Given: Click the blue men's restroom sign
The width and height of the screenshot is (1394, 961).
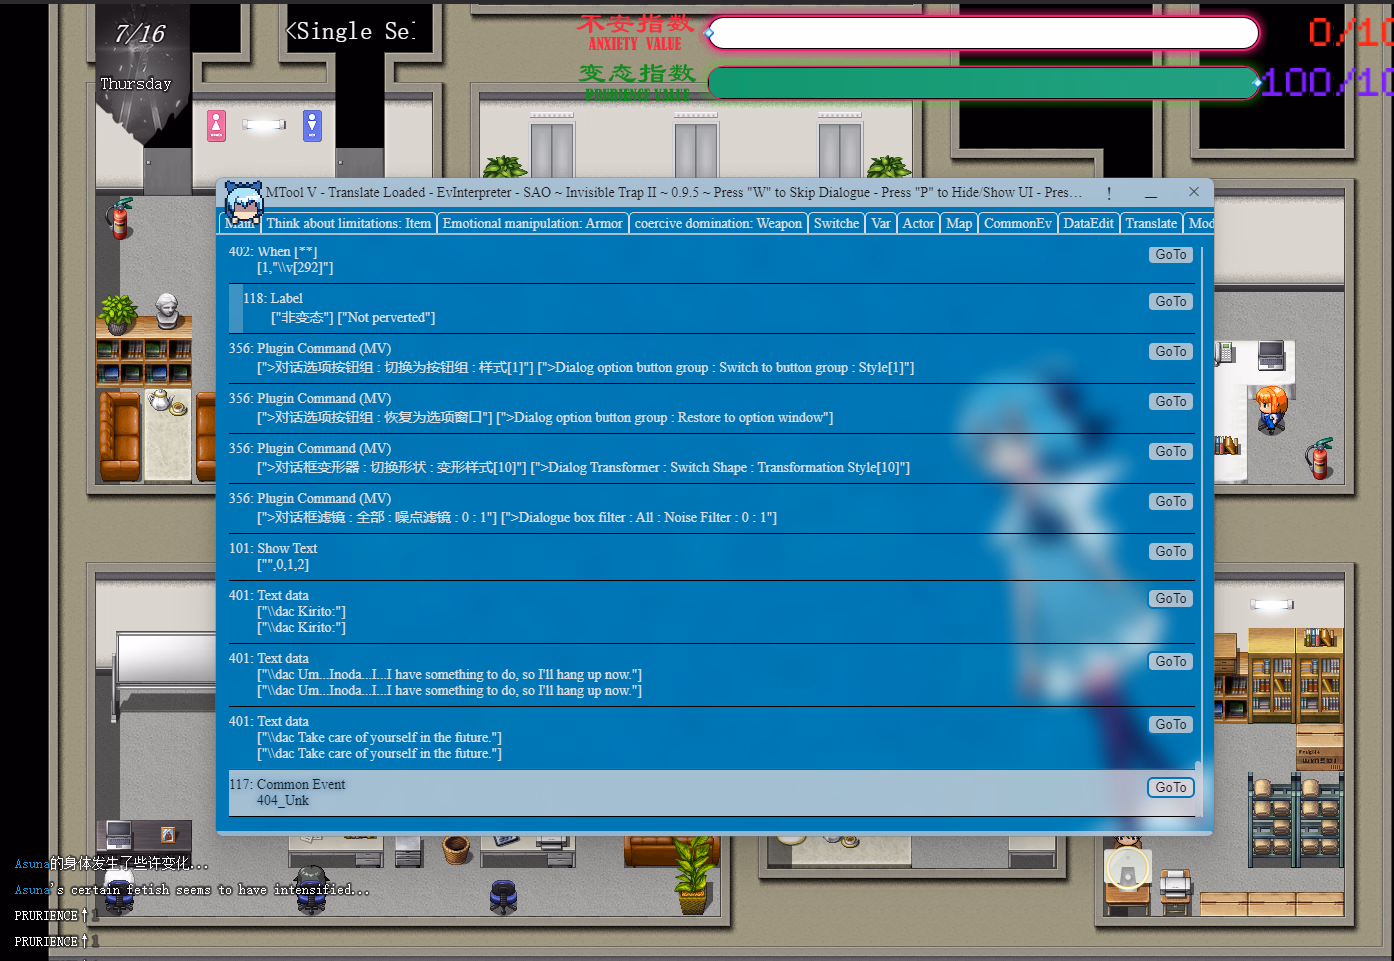Looking at the screenshot, I should click(x=312, y=126).
